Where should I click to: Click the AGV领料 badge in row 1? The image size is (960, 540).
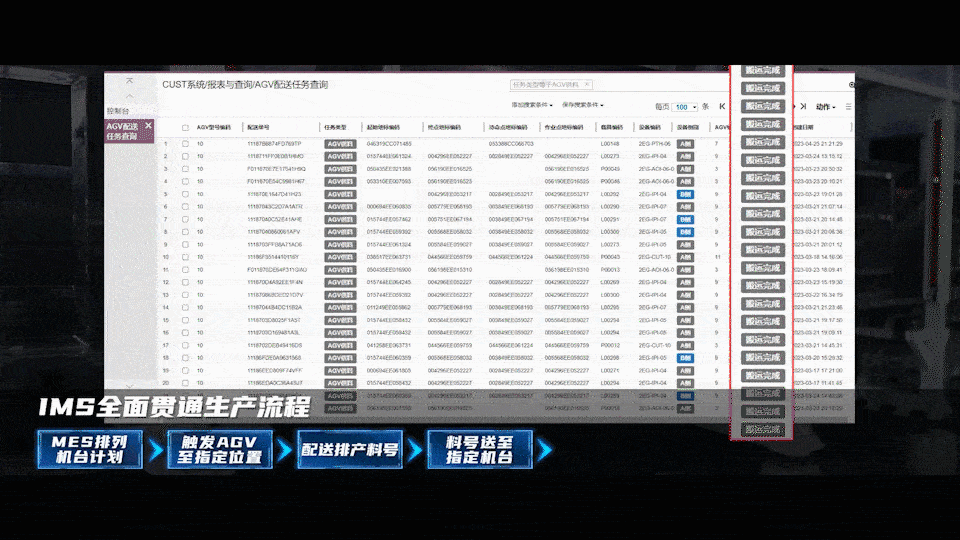pos(340,144)
